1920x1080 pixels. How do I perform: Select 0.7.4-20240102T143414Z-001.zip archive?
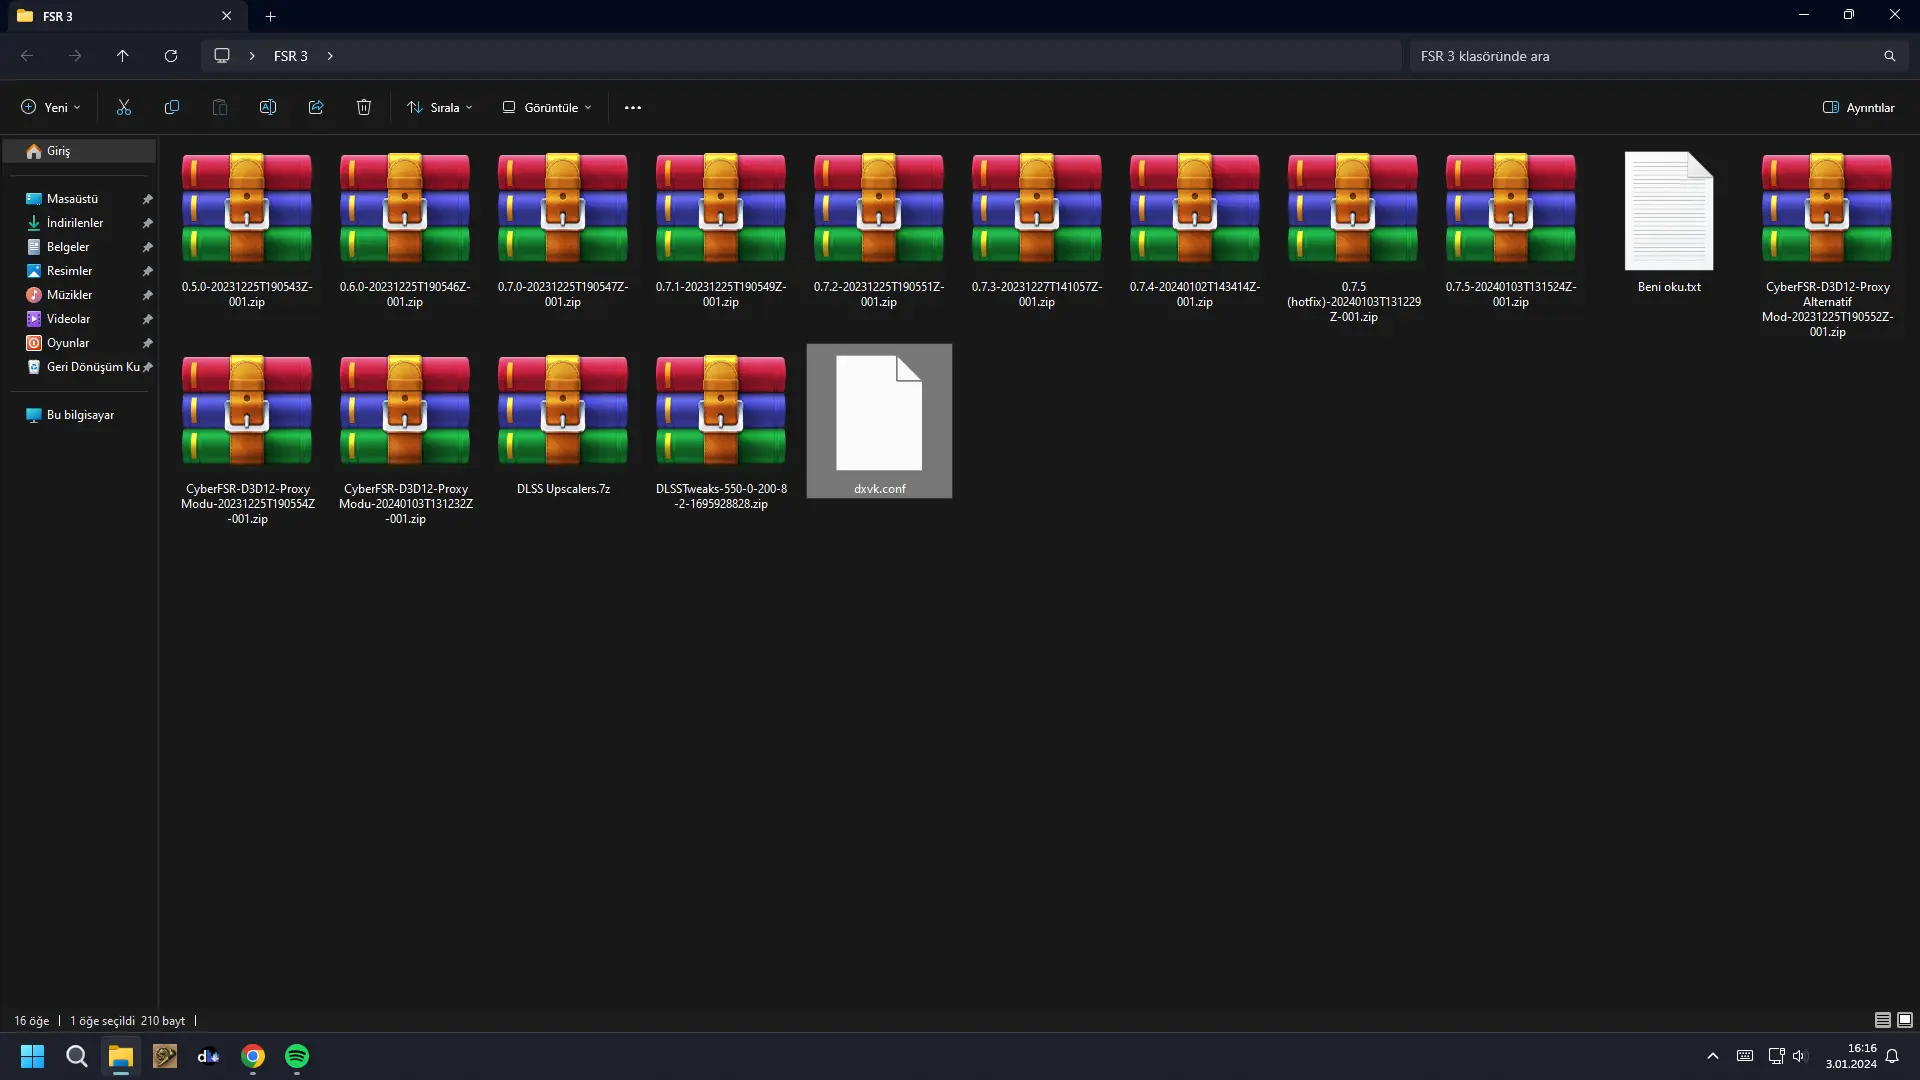coord(1195,231)
